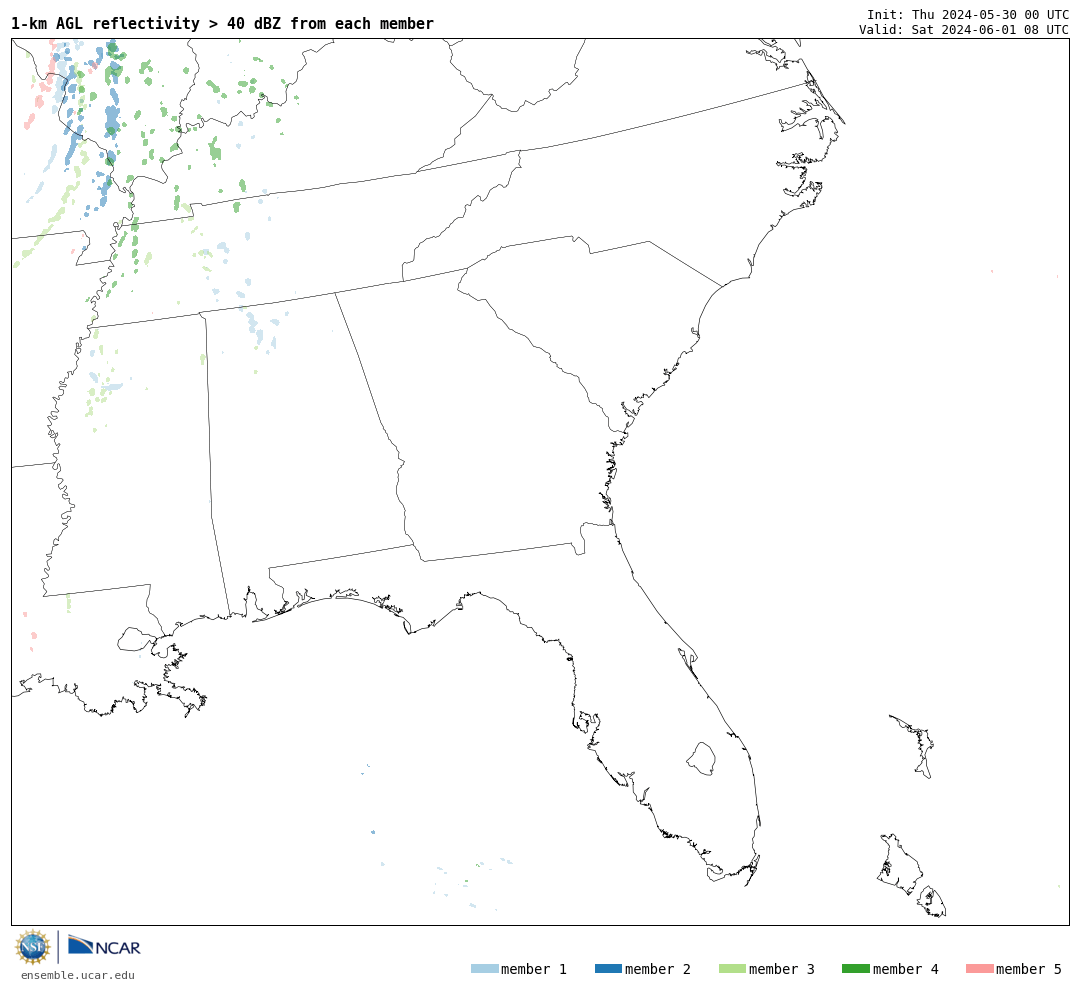Select the 'member 2' legend label

tap(658, 969)
